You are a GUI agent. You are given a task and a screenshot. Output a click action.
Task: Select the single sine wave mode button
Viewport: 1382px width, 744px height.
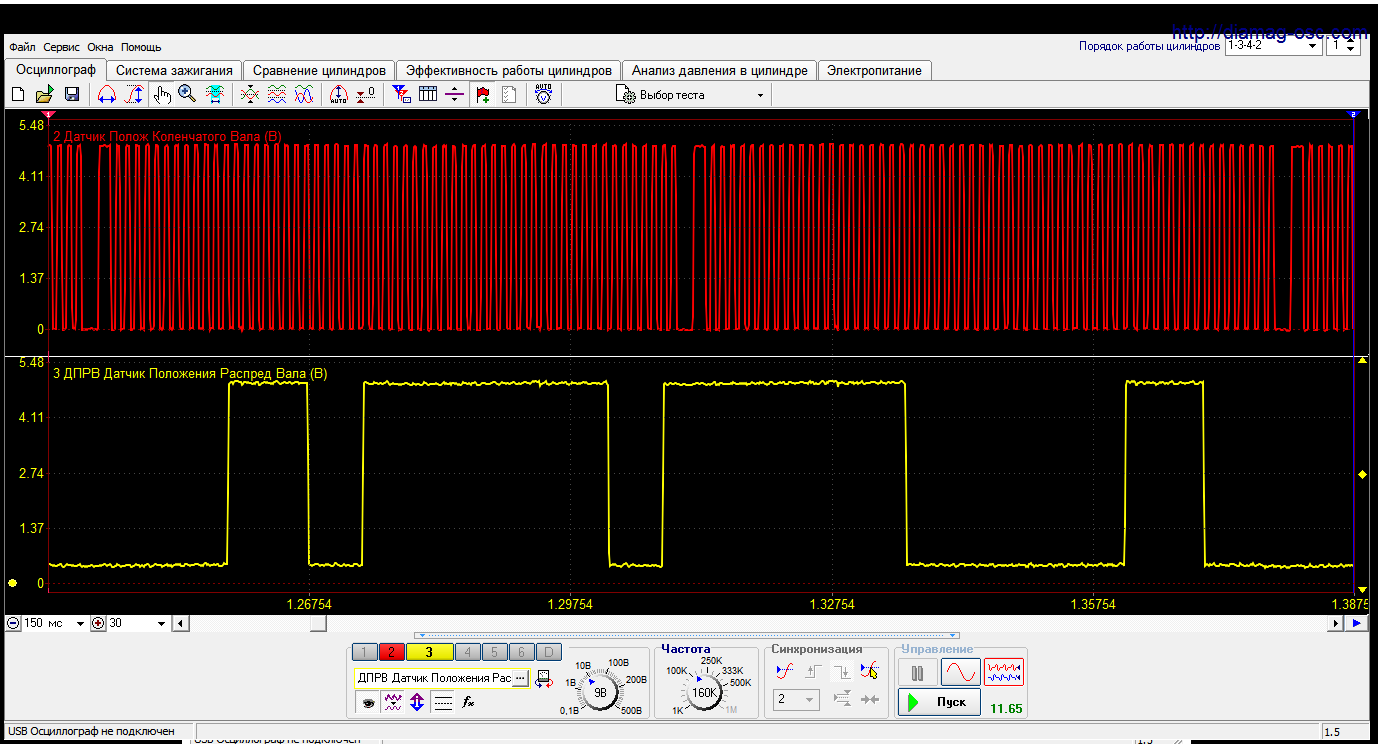click(960, 672)
